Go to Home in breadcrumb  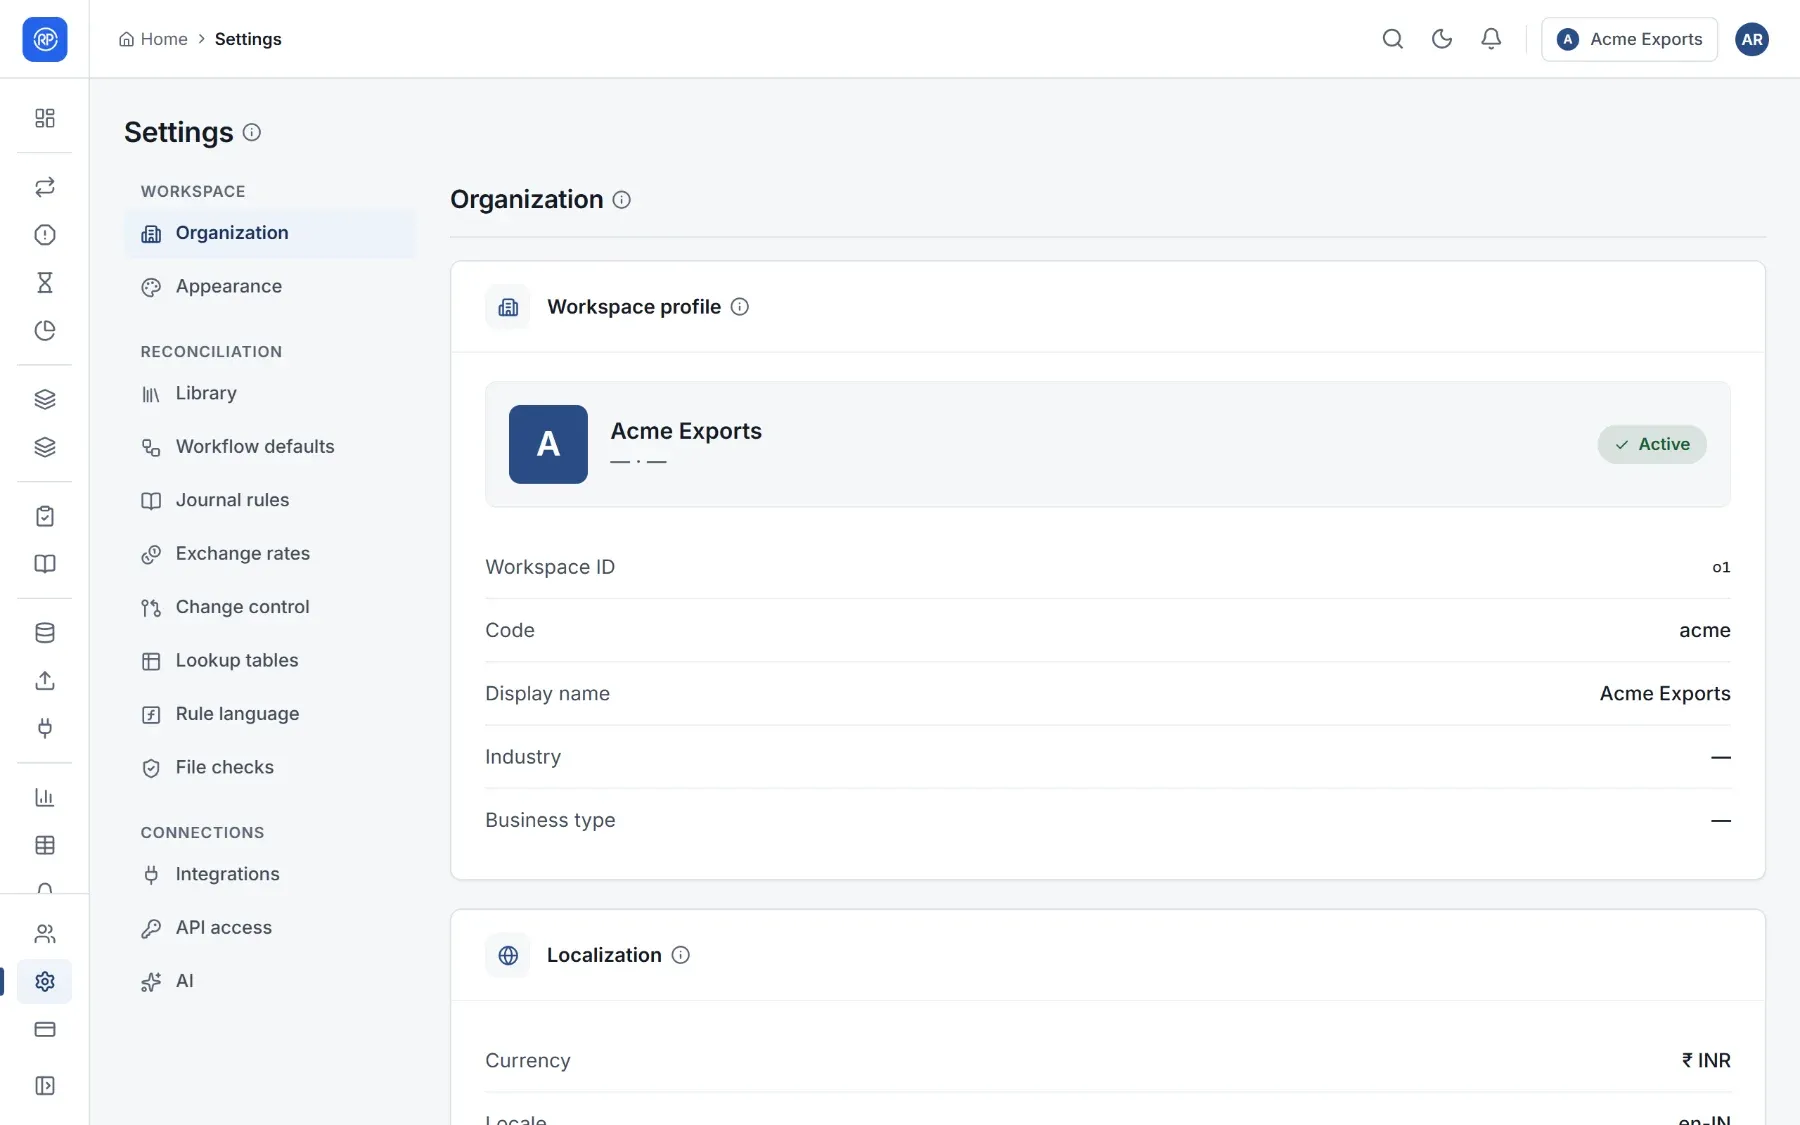click(x=153, y=39)
